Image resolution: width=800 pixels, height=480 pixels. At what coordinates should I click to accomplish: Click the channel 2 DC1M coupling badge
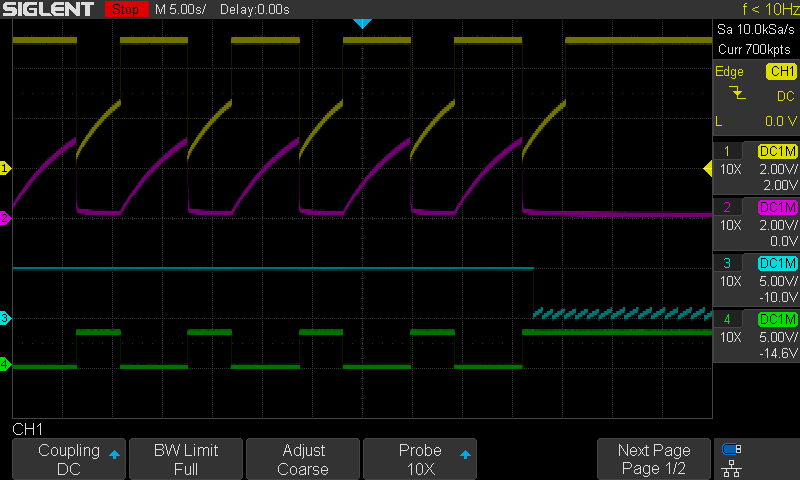(x=778, y=207)
